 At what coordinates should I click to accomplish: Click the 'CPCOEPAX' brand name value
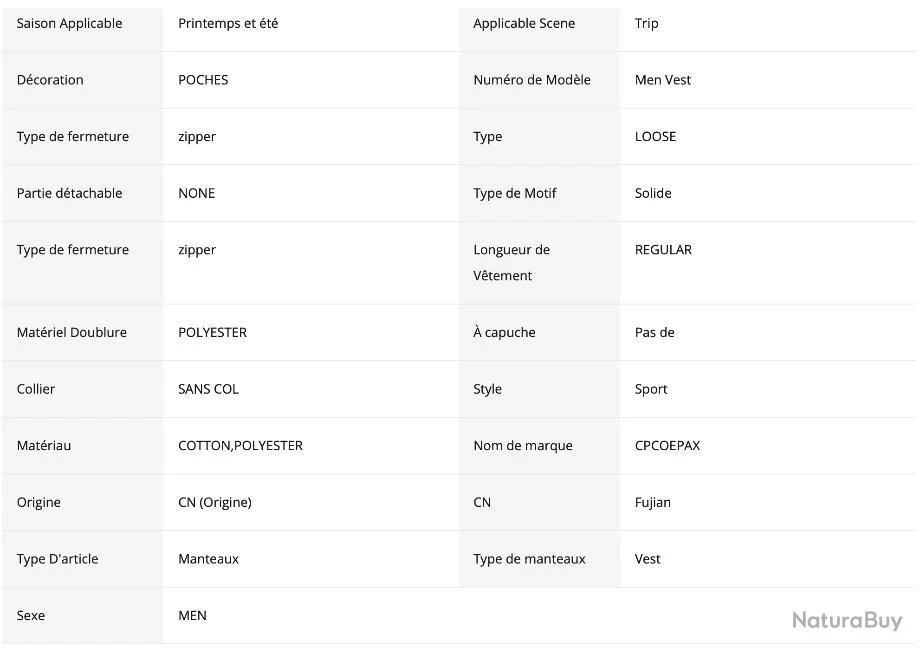point(667,446)
